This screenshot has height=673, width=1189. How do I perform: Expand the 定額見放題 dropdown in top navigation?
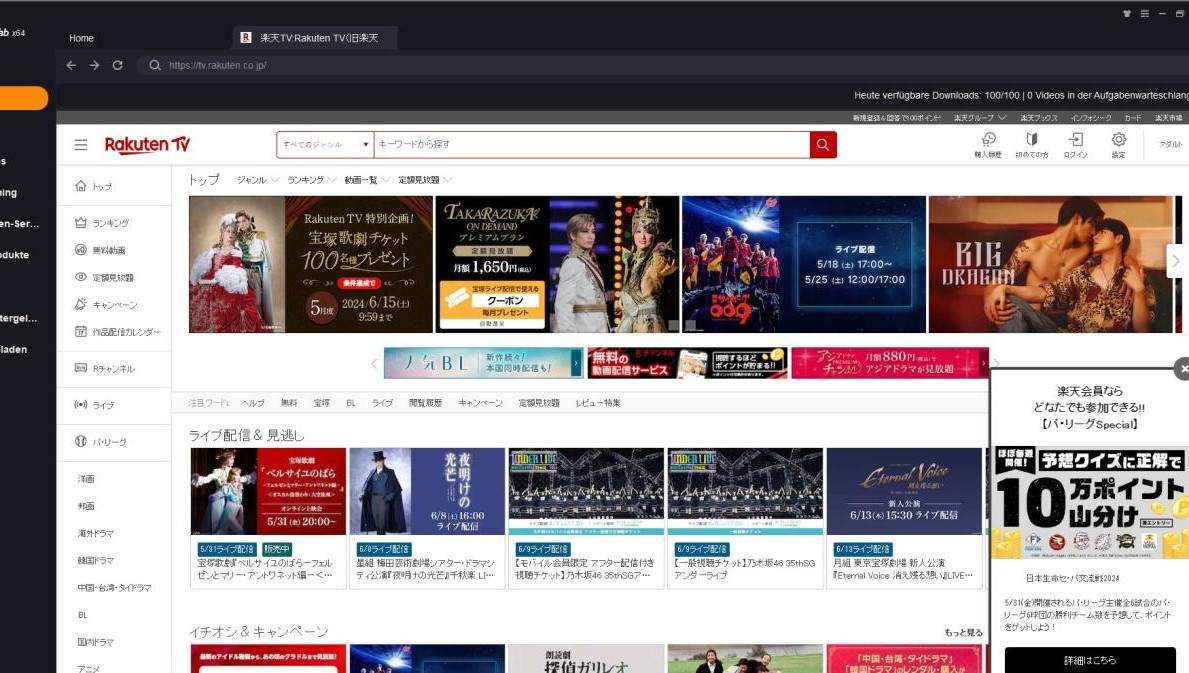pos(425,180)
